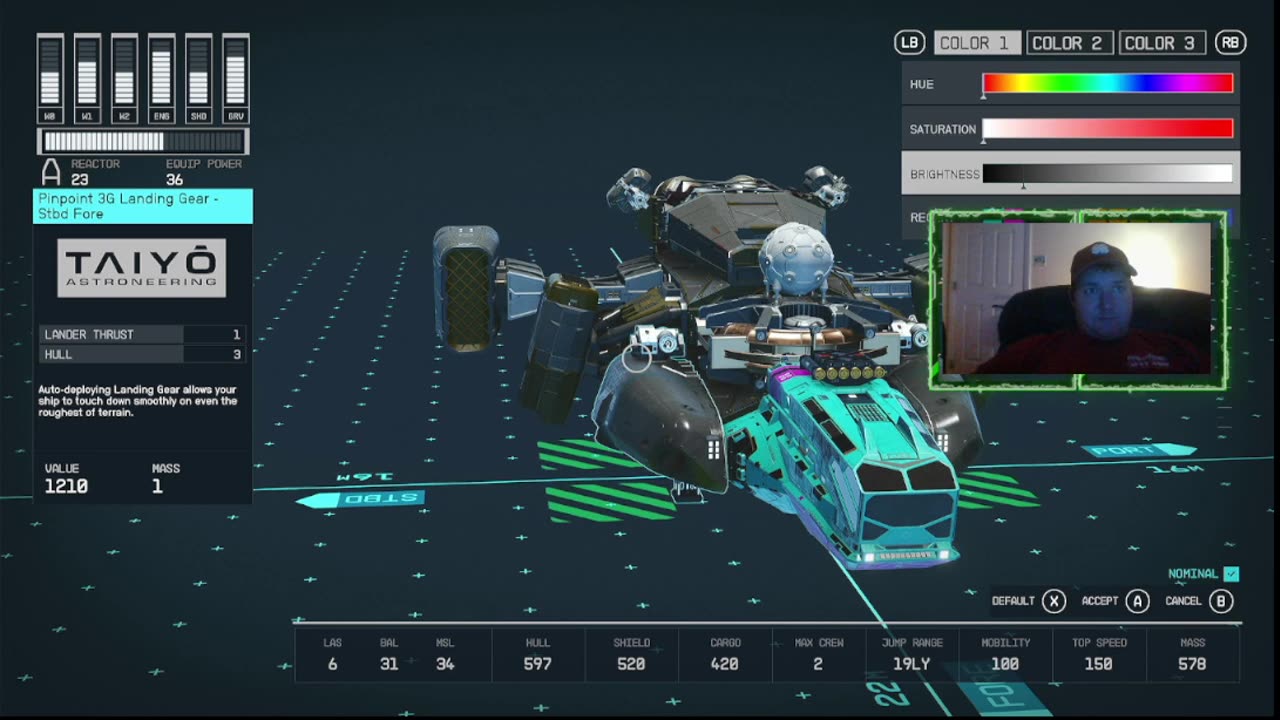The height and width of the screenshot is (720, 1280).
Task: Click the TOP SPEED 150 stat
Action: (1099, 654)
